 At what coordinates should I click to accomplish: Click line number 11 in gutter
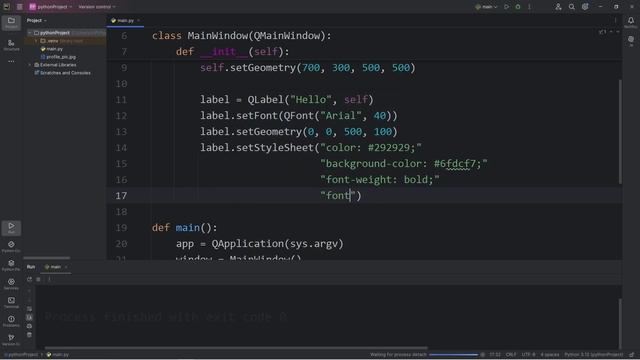[x=121, y=100]
